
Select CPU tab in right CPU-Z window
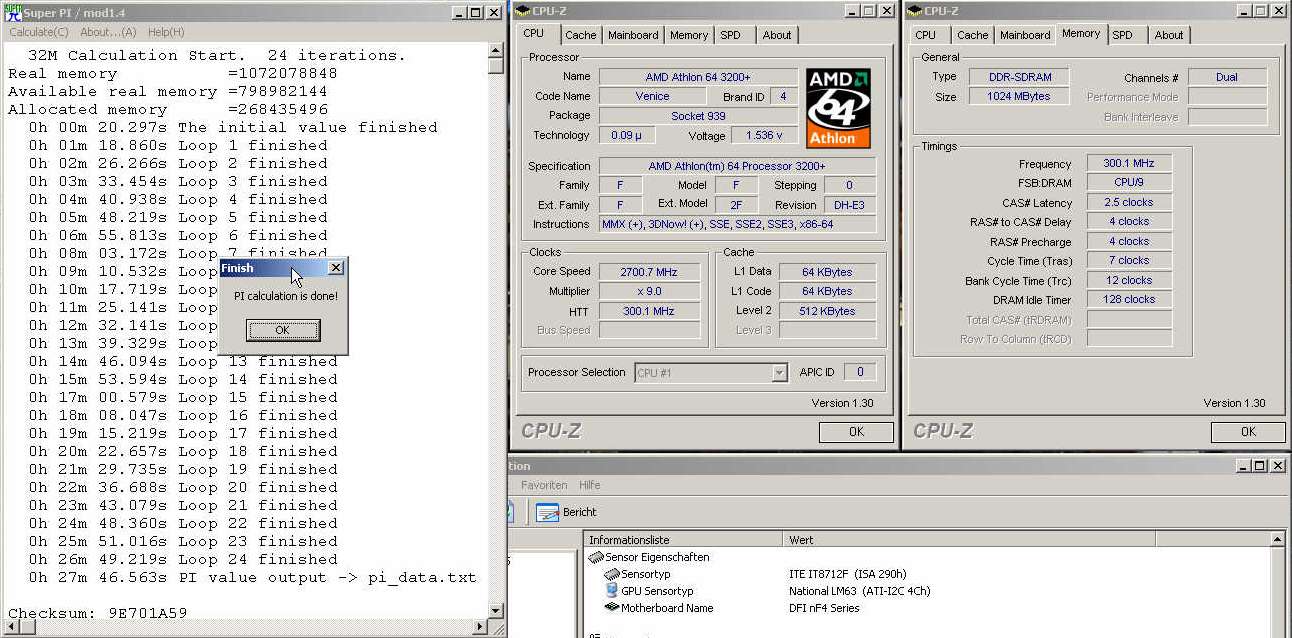926,35
